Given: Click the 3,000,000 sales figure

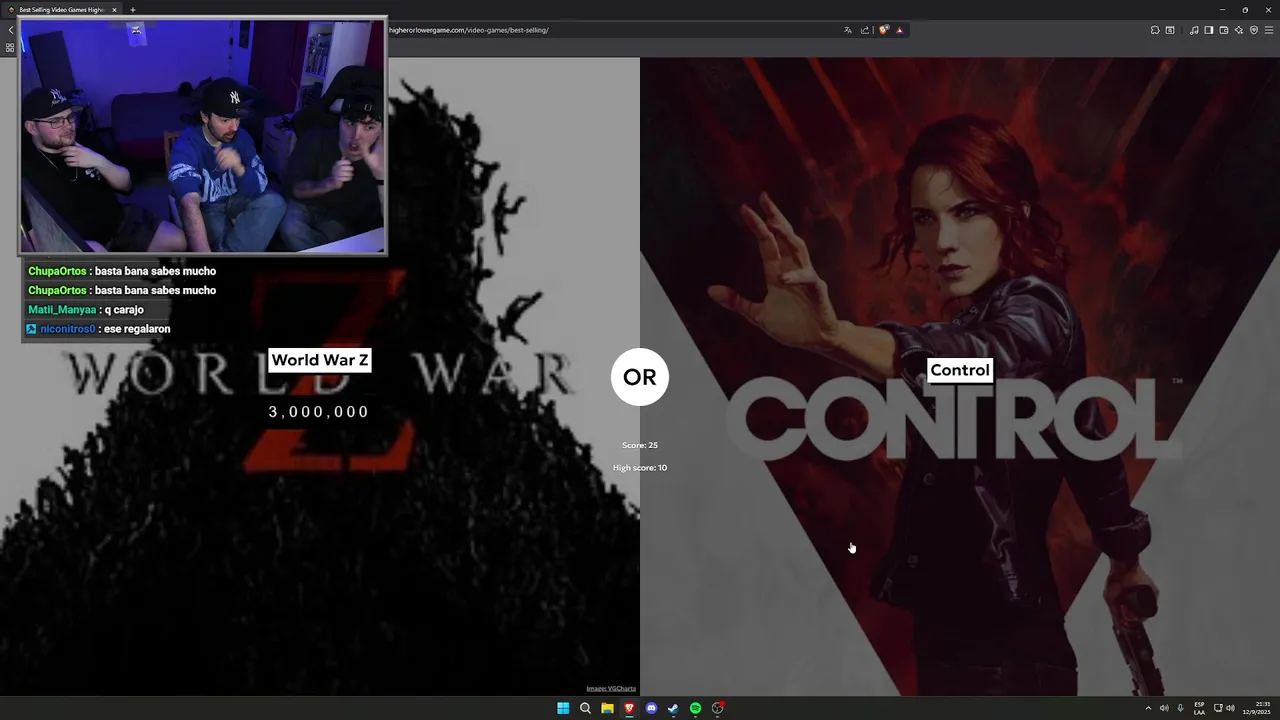Looking at the screenshot, I should coord(319,412).
